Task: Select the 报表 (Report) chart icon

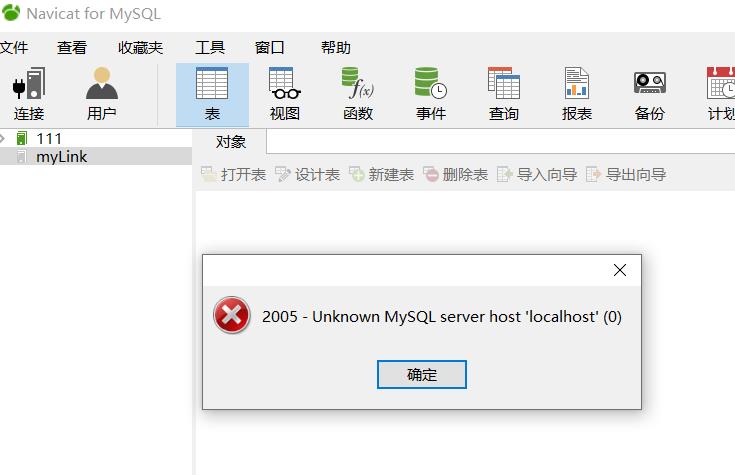Action: click(577, 94)
